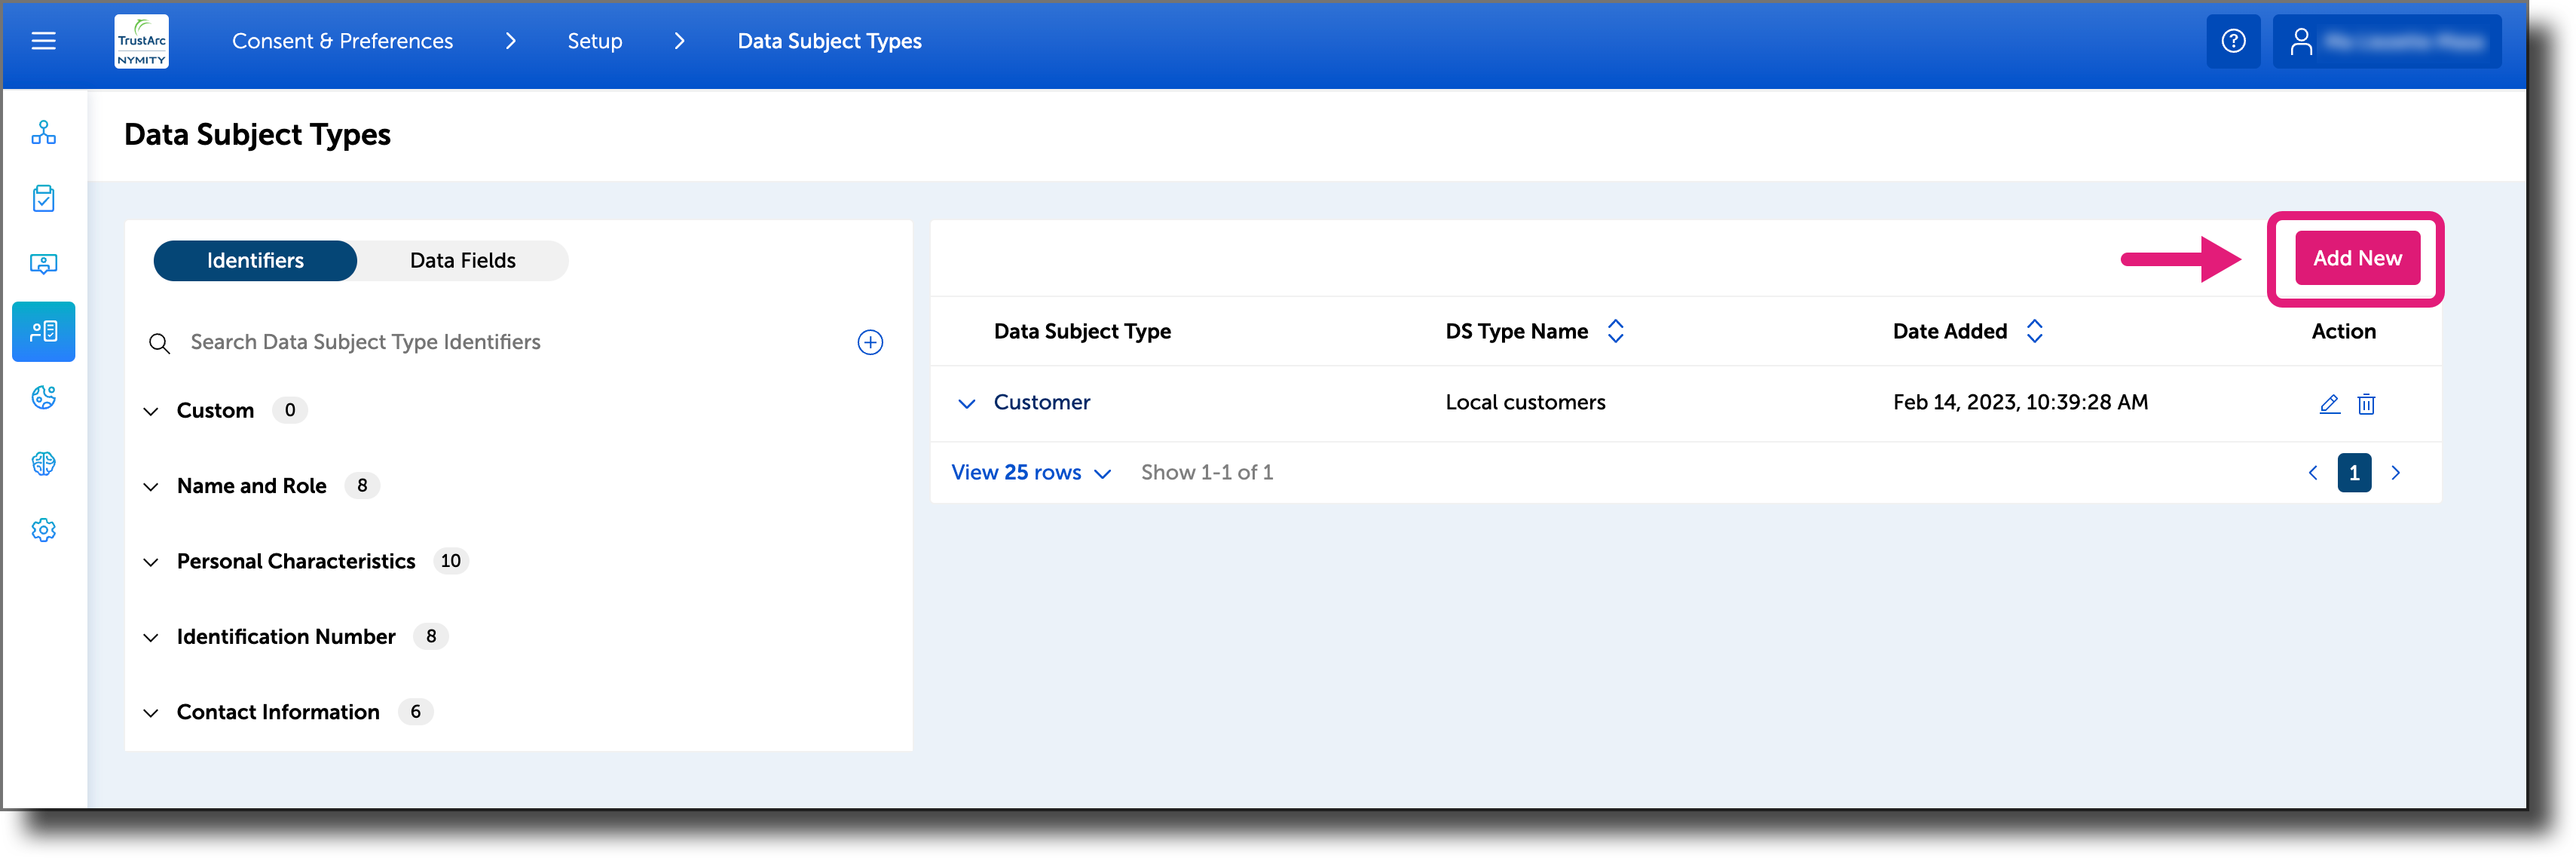The image size is (2576, 858).
Task: Expand the Identification Number group
Action: tap(151, 638)
